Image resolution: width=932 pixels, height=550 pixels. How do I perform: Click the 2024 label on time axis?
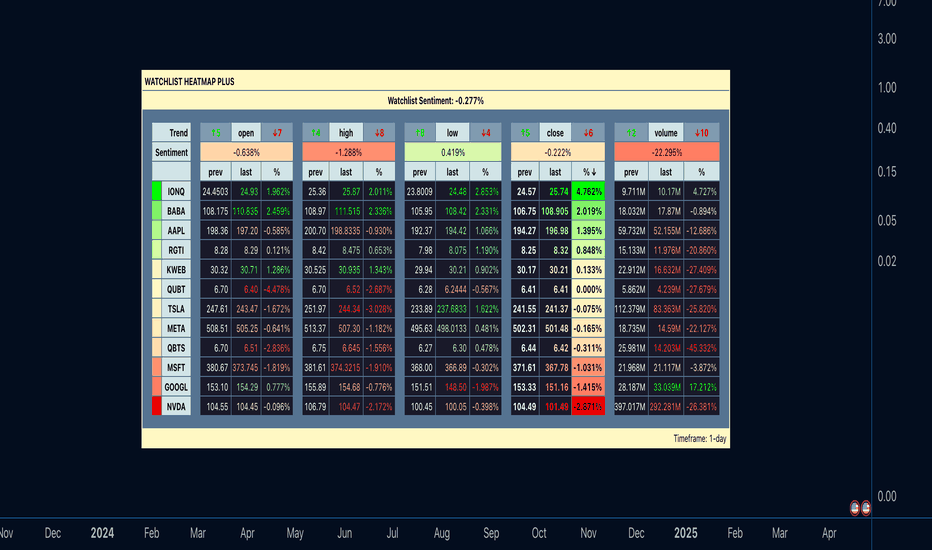[x=102, y=533]
